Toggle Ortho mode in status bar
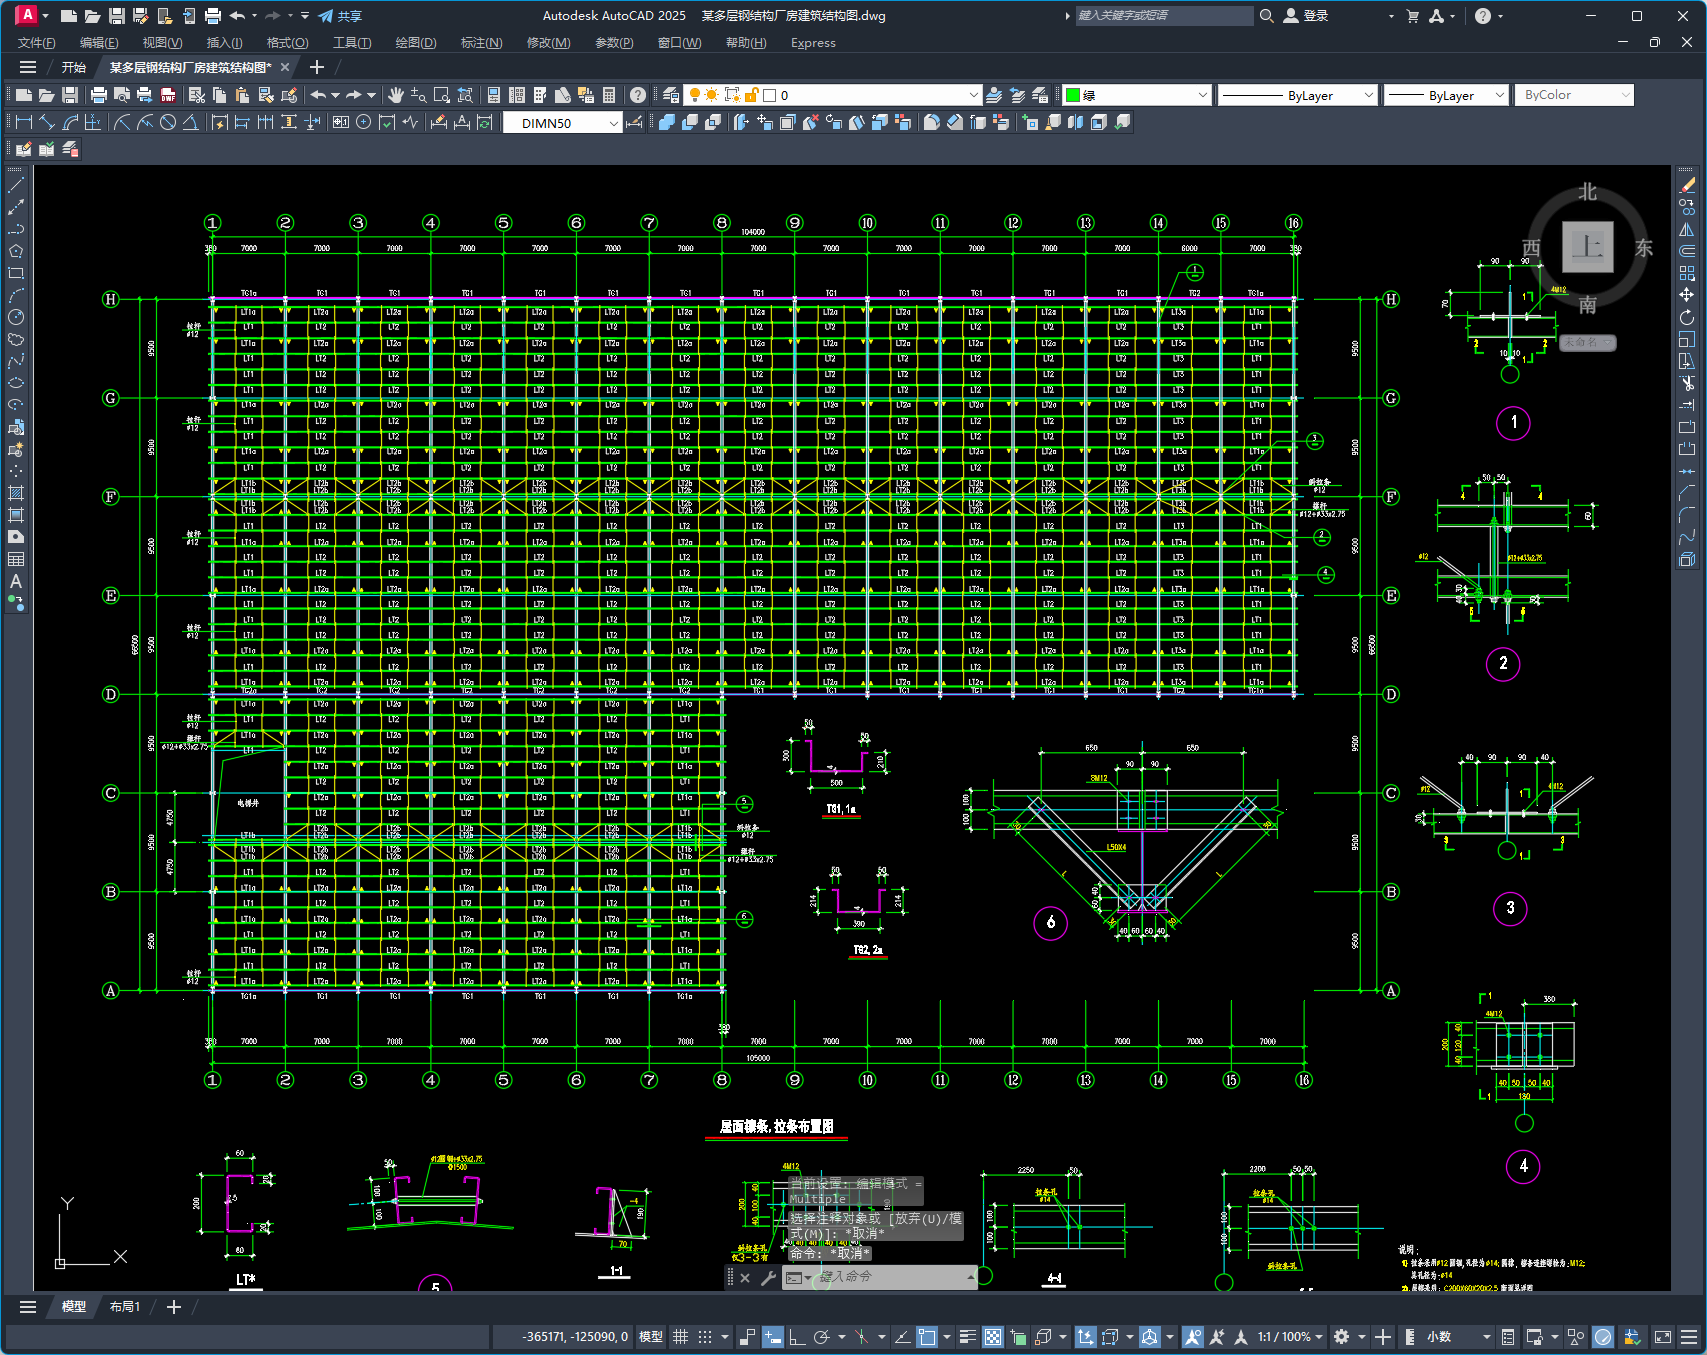 click(x=797, y=1337)
